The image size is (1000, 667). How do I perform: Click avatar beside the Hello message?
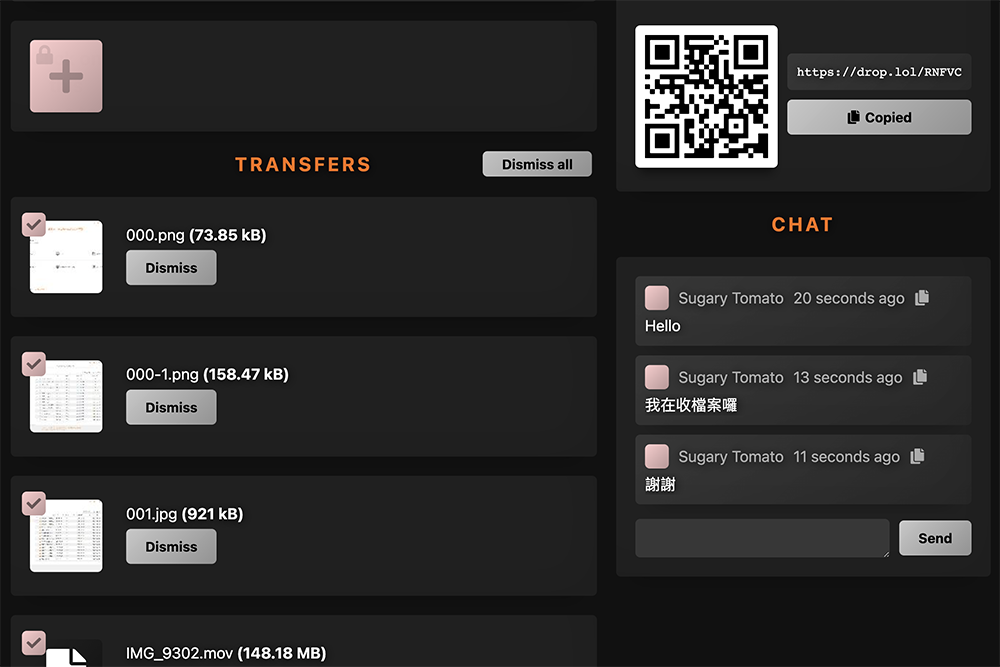(x=656, y=298)
